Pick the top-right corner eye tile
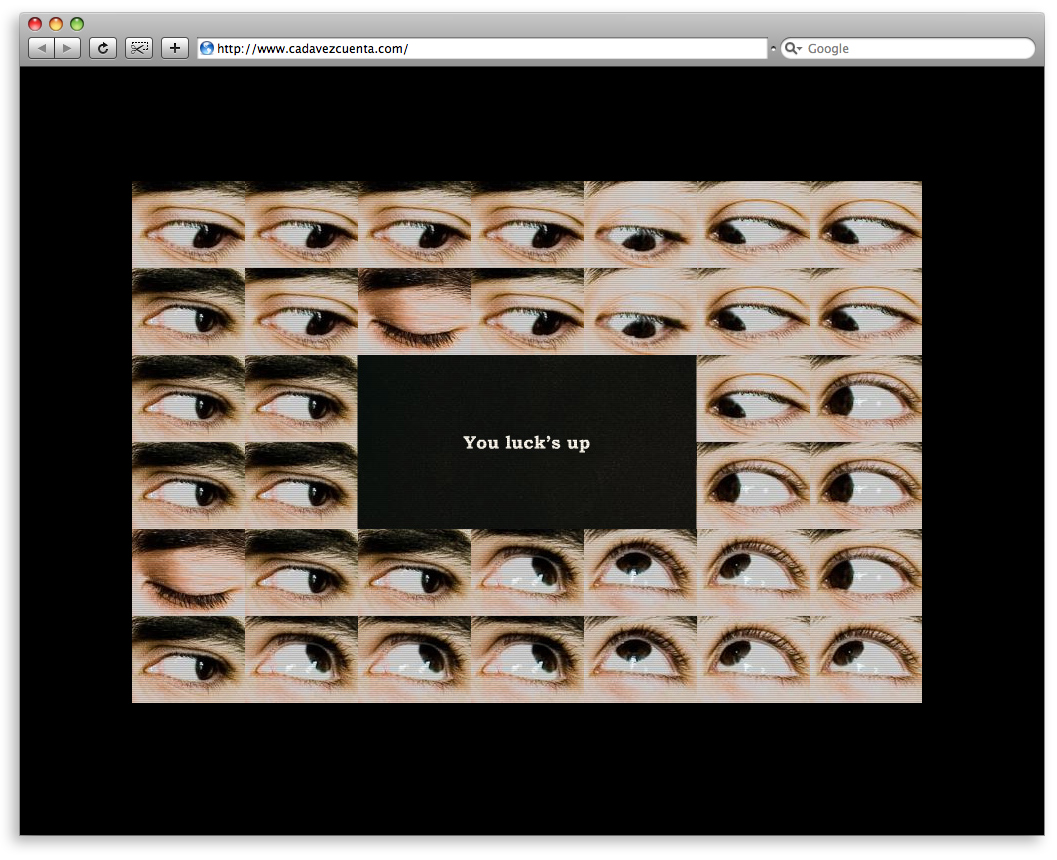This screenshot has height=860, width=1057. point(866,225)
